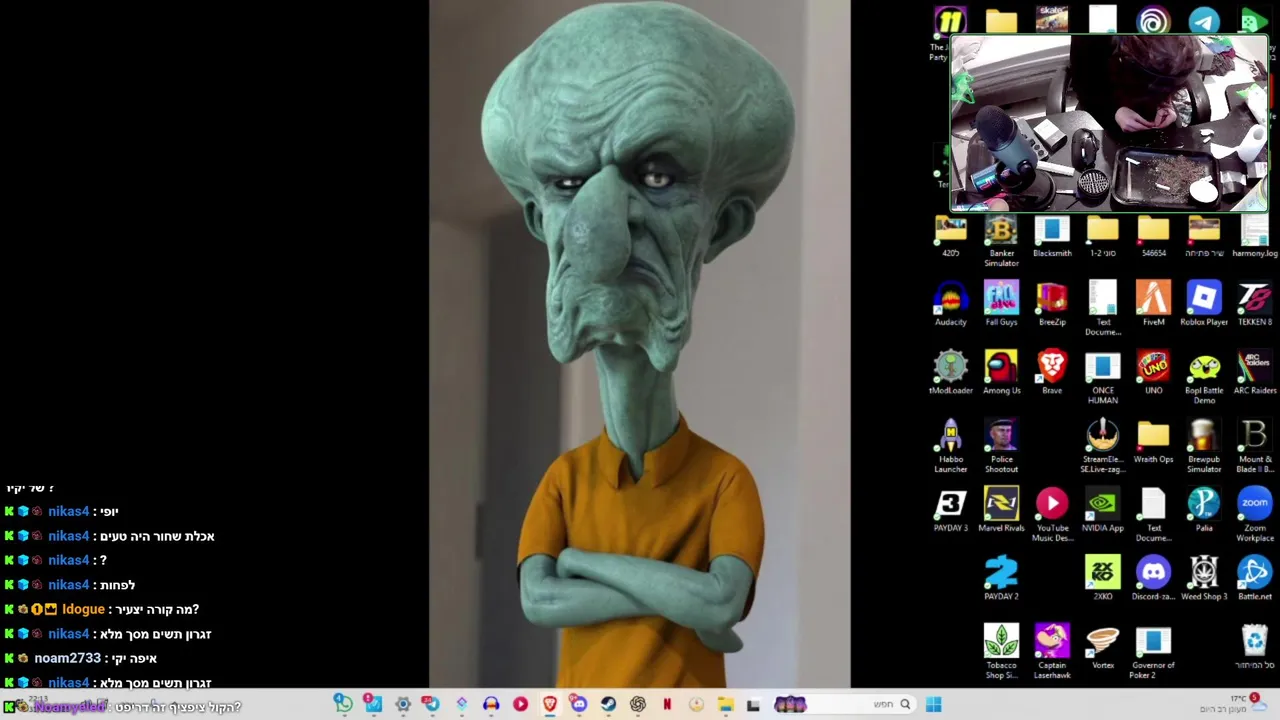Screen dimensions: 1280x720
Task: Click the Idogue username in chat
Action: tap(83, 609)
